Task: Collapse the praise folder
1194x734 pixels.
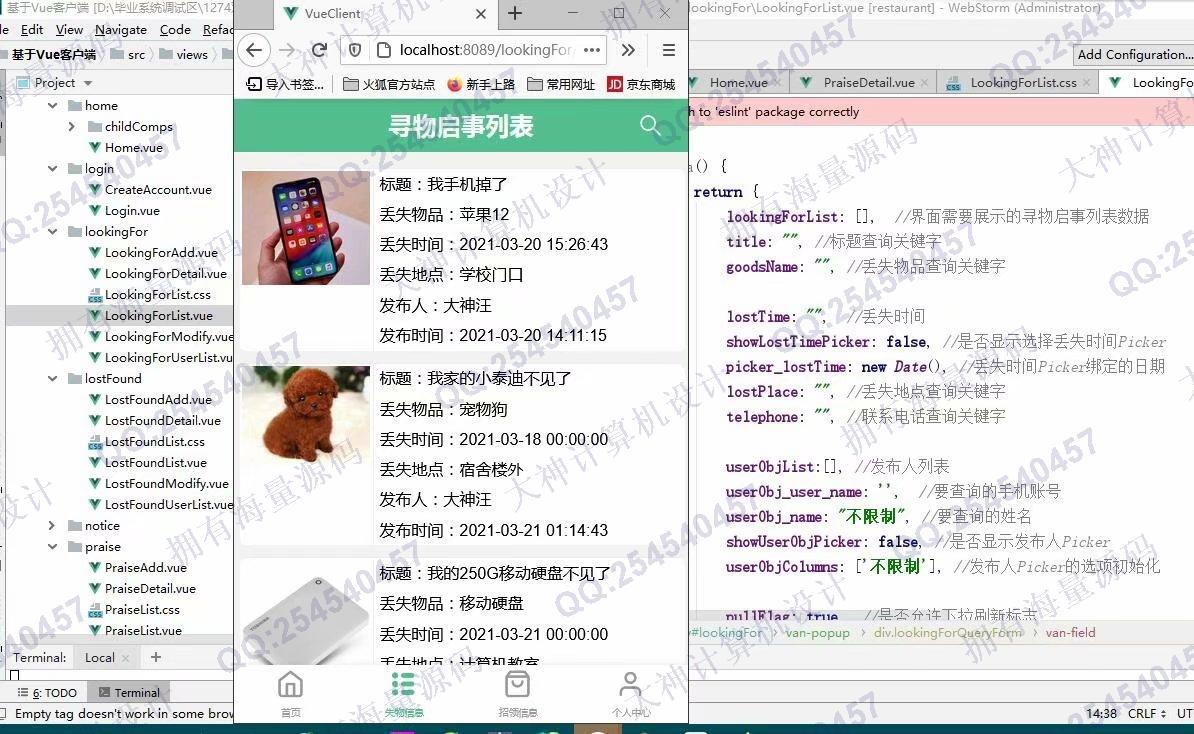Action: [53, 547]
